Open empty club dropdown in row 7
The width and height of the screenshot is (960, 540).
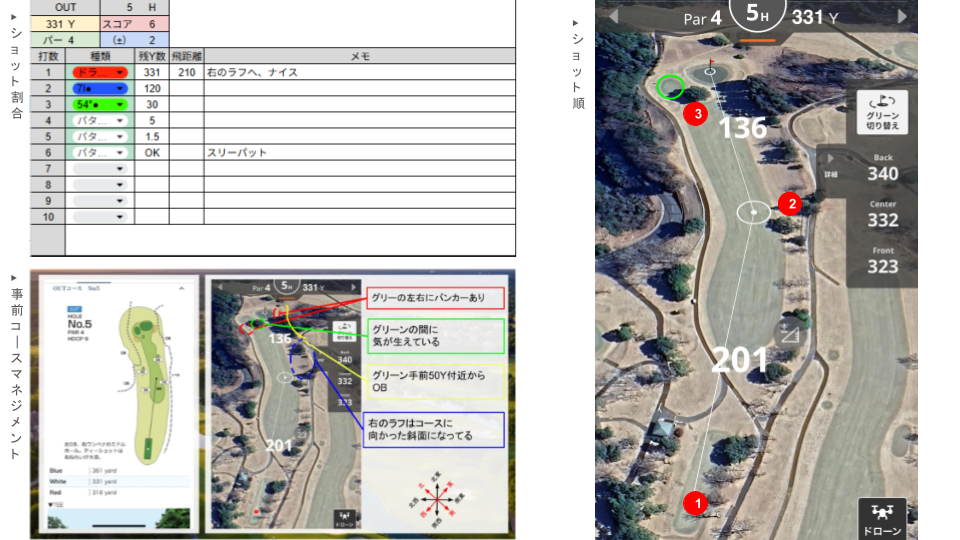pos(99,169)
